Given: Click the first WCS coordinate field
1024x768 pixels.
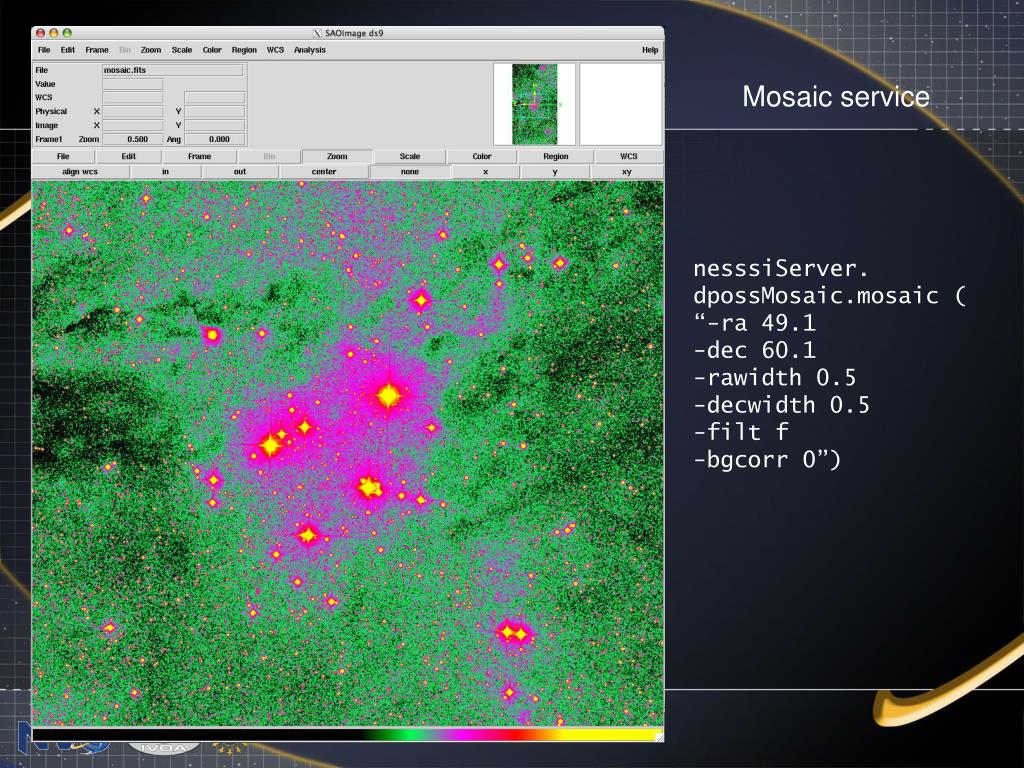Looking at the screenshot, I should pos(133,97).
